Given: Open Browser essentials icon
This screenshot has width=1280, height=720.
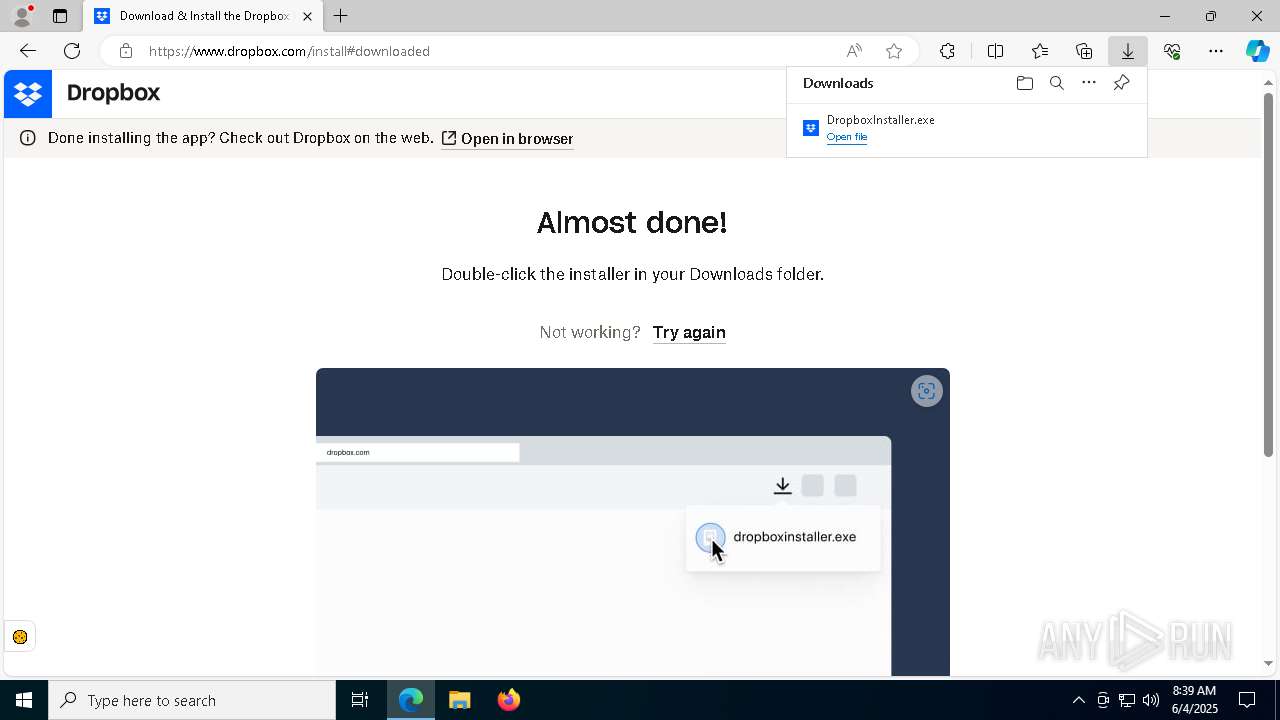Looking at the screenshot, I should 1172,51.
